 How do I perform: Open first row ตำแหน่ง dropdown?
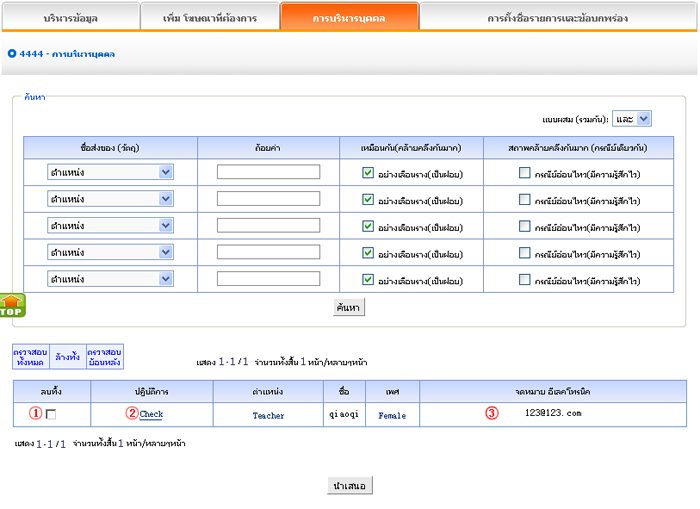click(110, 172)
